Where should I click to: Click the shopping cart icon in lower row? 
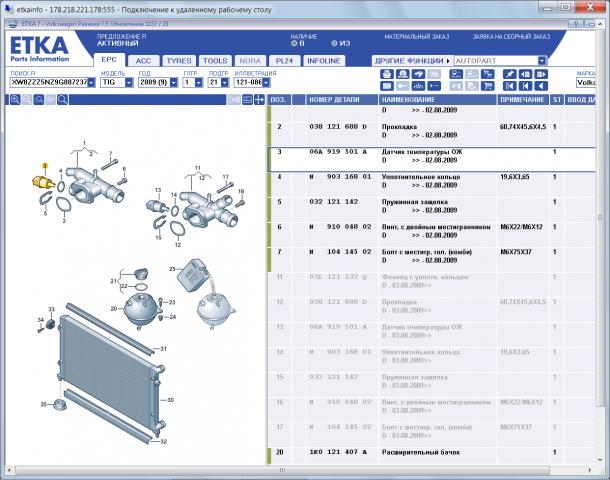click(x=487, y=86)
